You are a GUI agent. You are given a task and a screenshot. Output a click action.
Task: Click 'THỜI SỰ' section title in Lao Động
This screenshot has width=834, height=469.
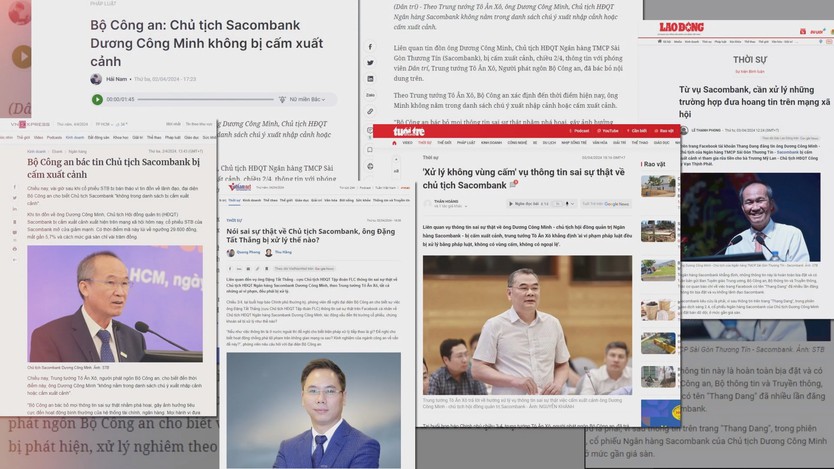point(749,60)
